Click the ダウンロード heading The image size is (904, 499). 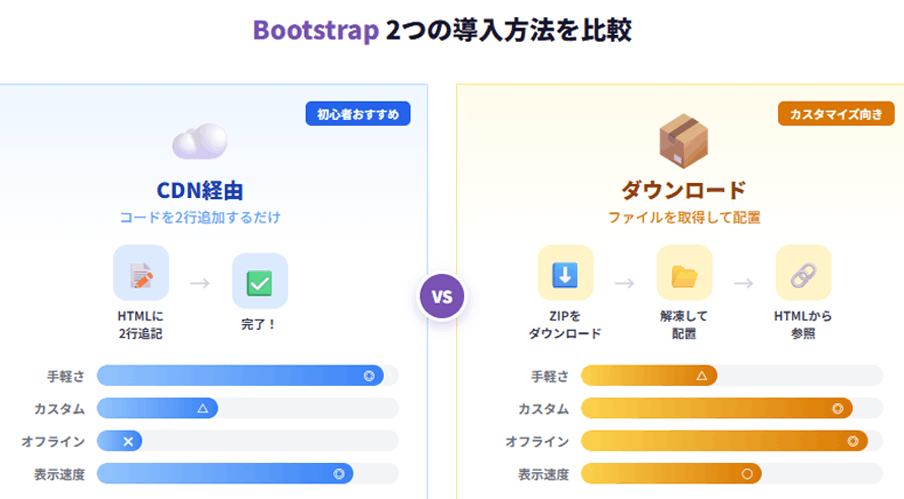(684, 189)
